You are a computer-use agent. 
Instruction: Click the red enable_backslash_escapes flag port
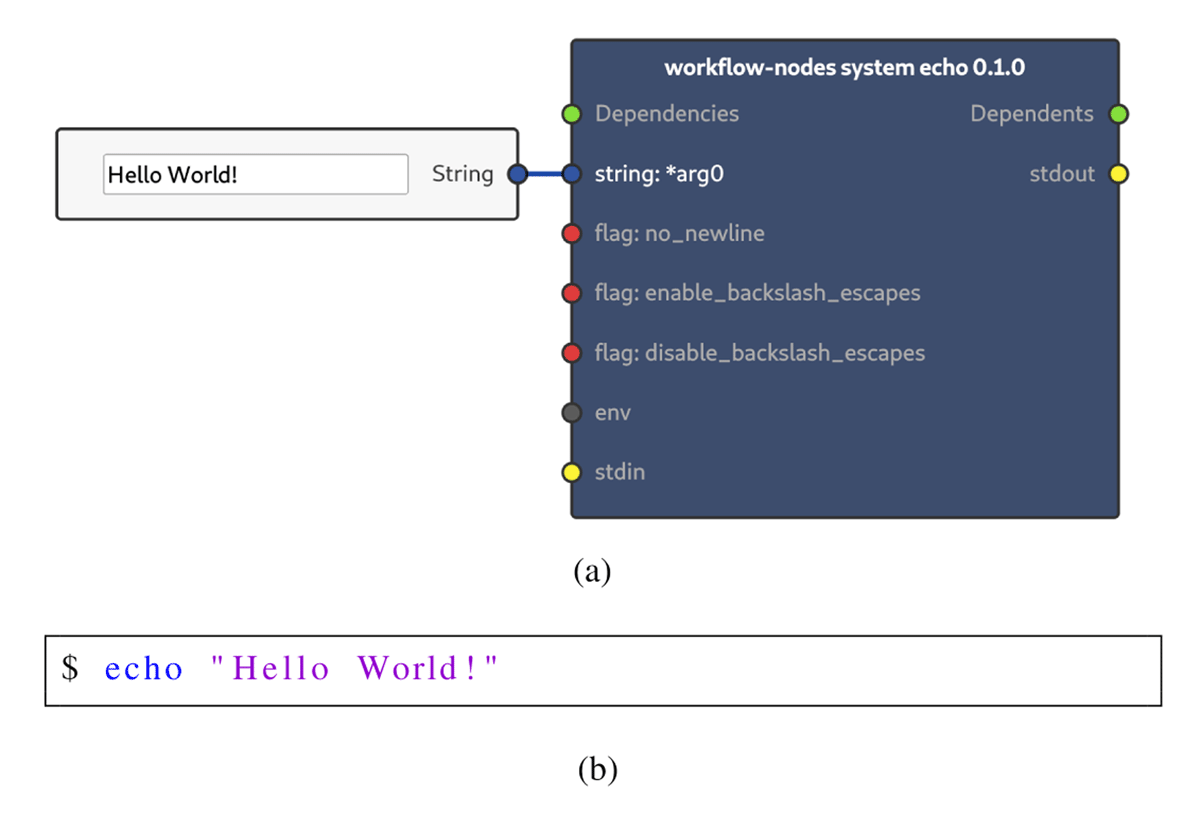click(571, 294)
